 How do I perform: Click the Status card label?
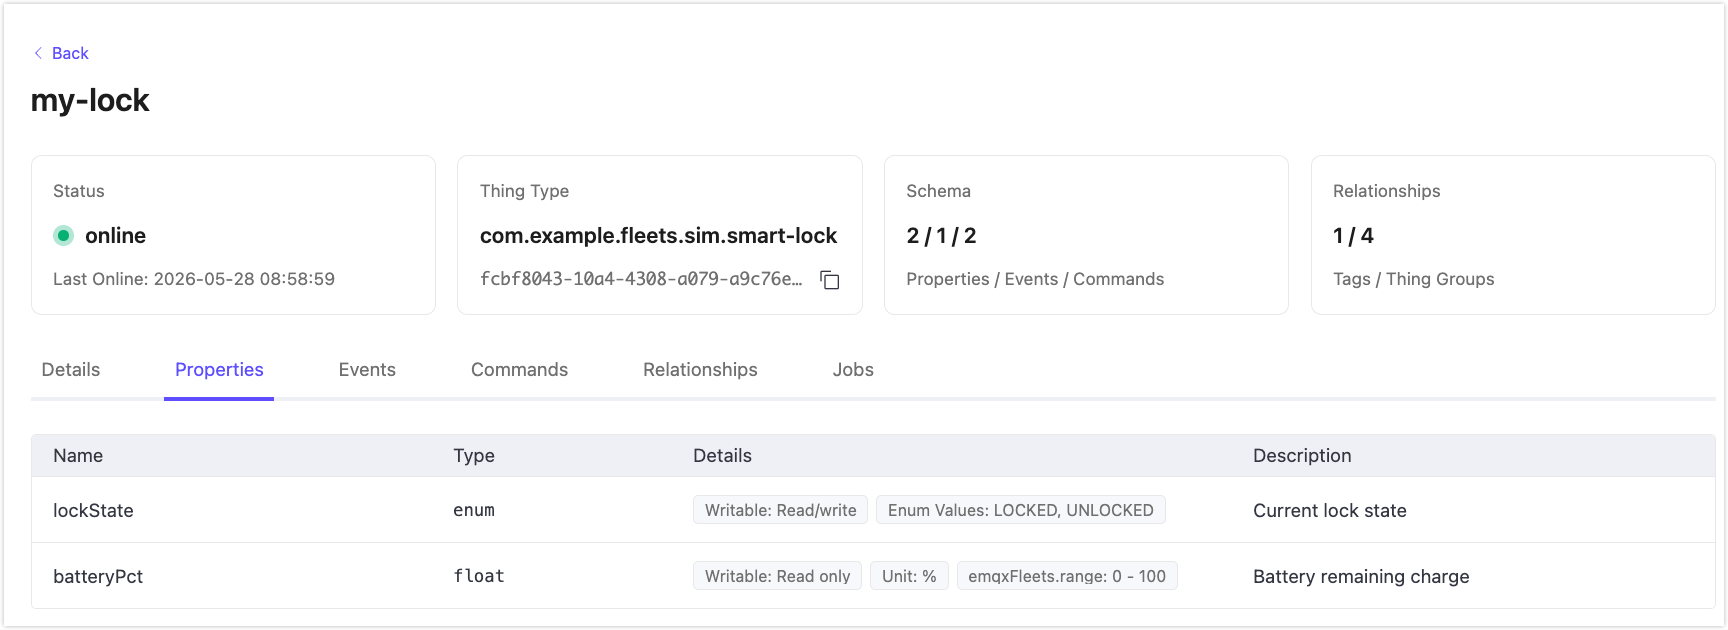tap(79, 191)
